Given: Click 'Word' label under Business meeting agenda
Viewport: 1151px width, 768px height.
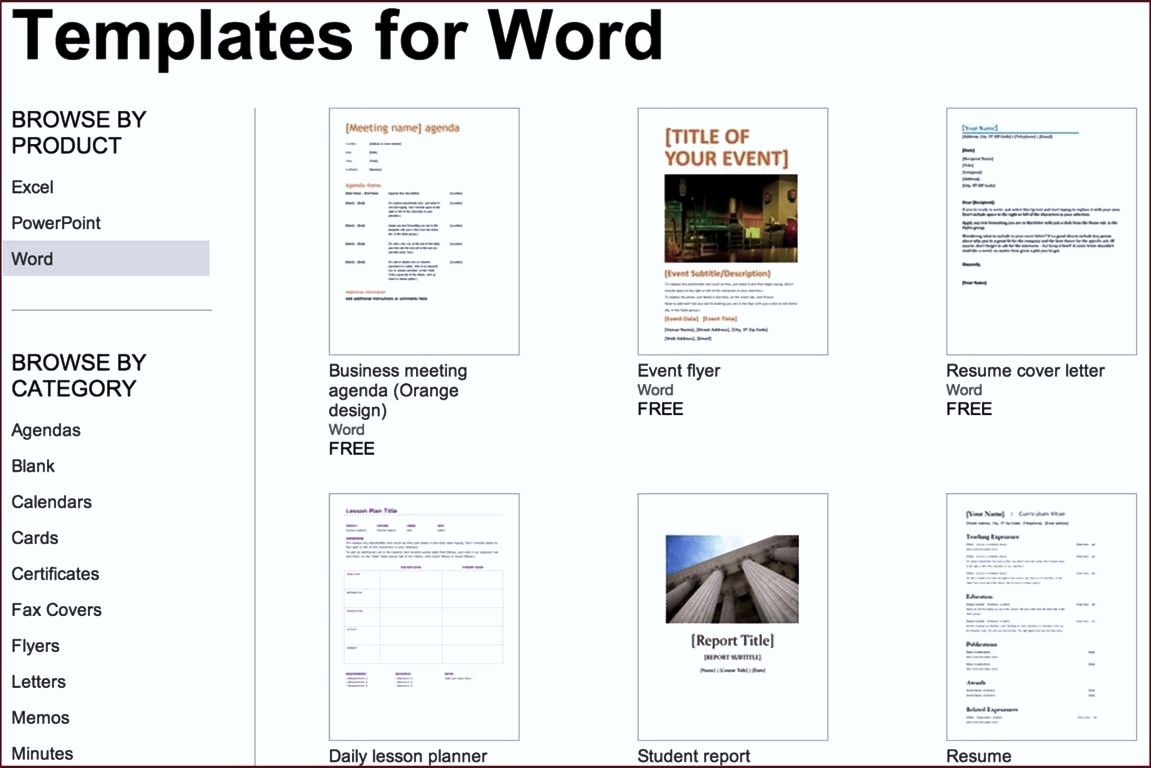Looking at the screenshot, I should coord(346,430).
